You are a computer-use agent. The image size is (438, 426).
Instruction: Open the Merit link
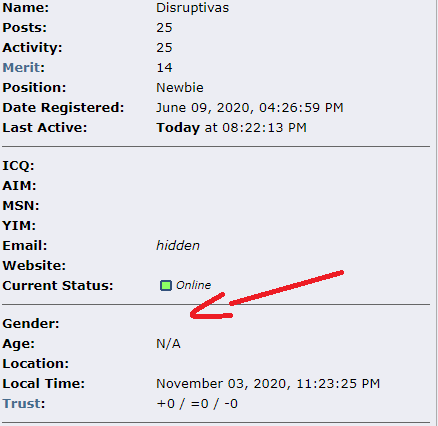point(21,68)
